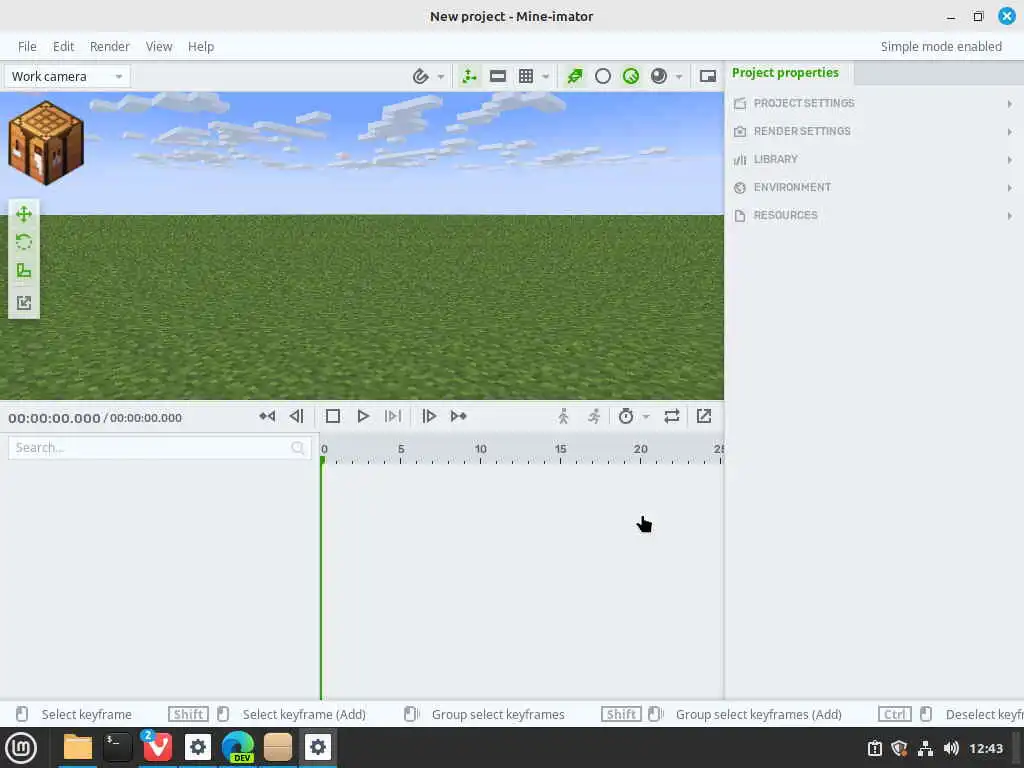Click the crafting table workbench icon
Viewport: 1024px width, 768px height.
point(46,142)
